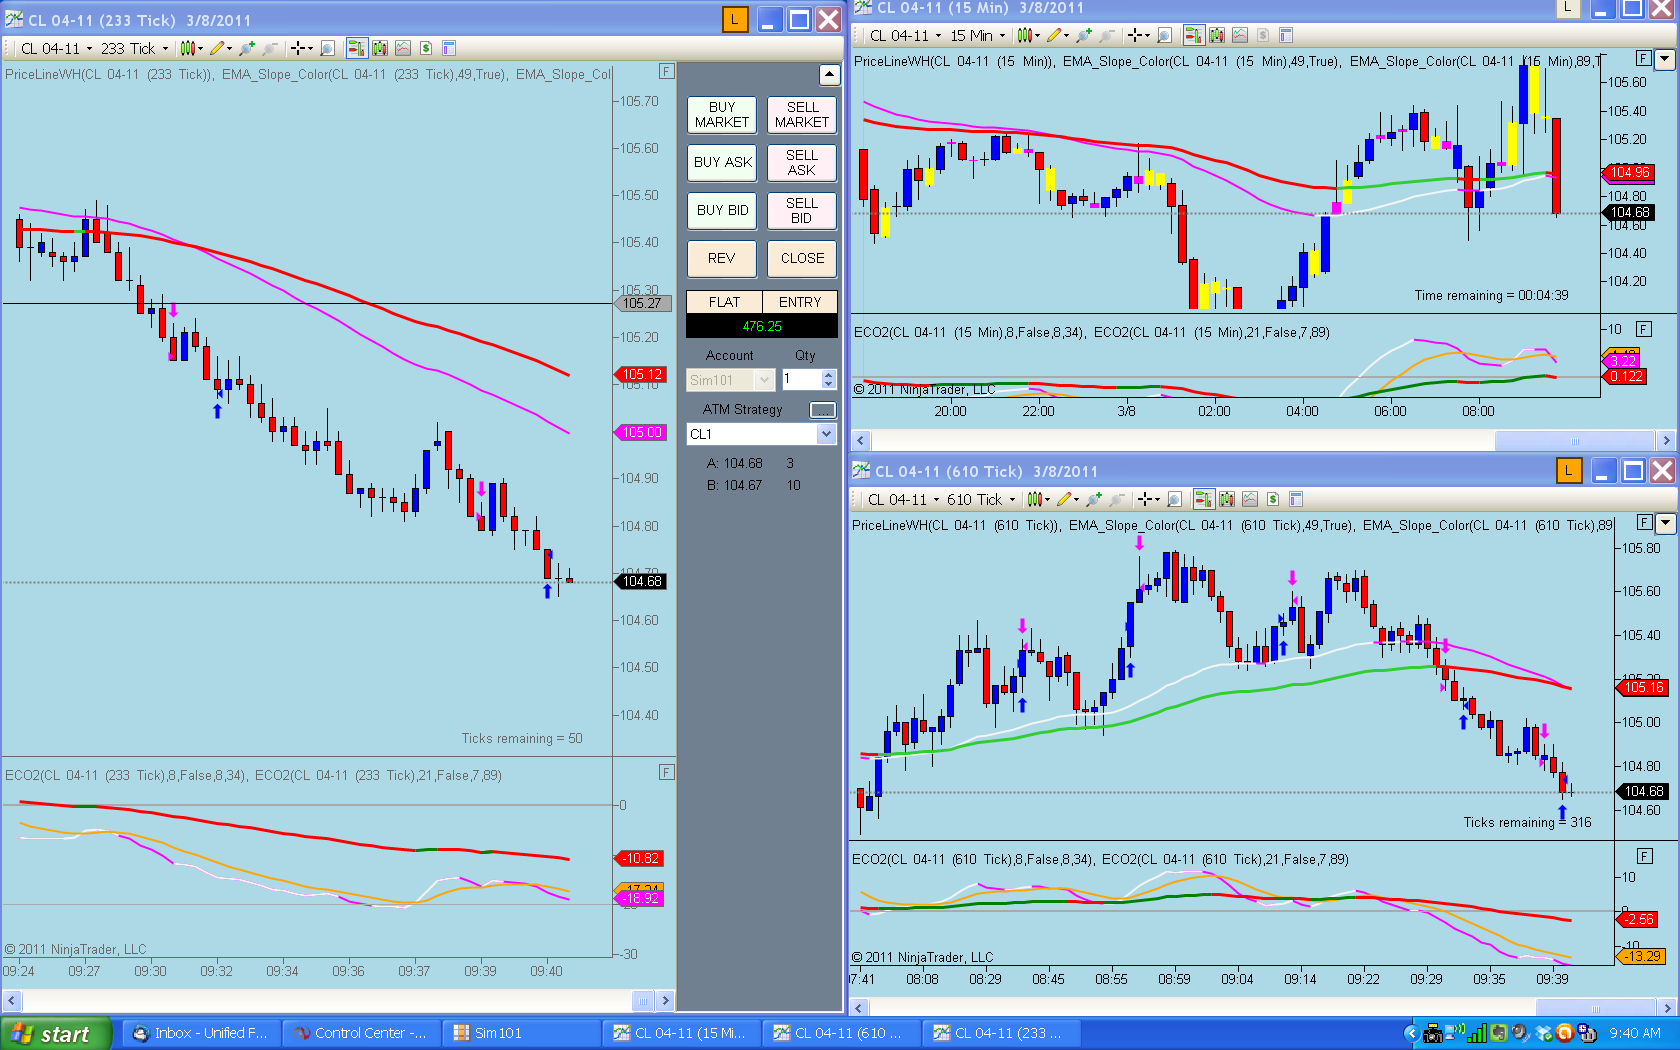Open chart style menu in 610 Tick chart
The height and width of the screenshot is (1050, 1680).
[1039, 500]
